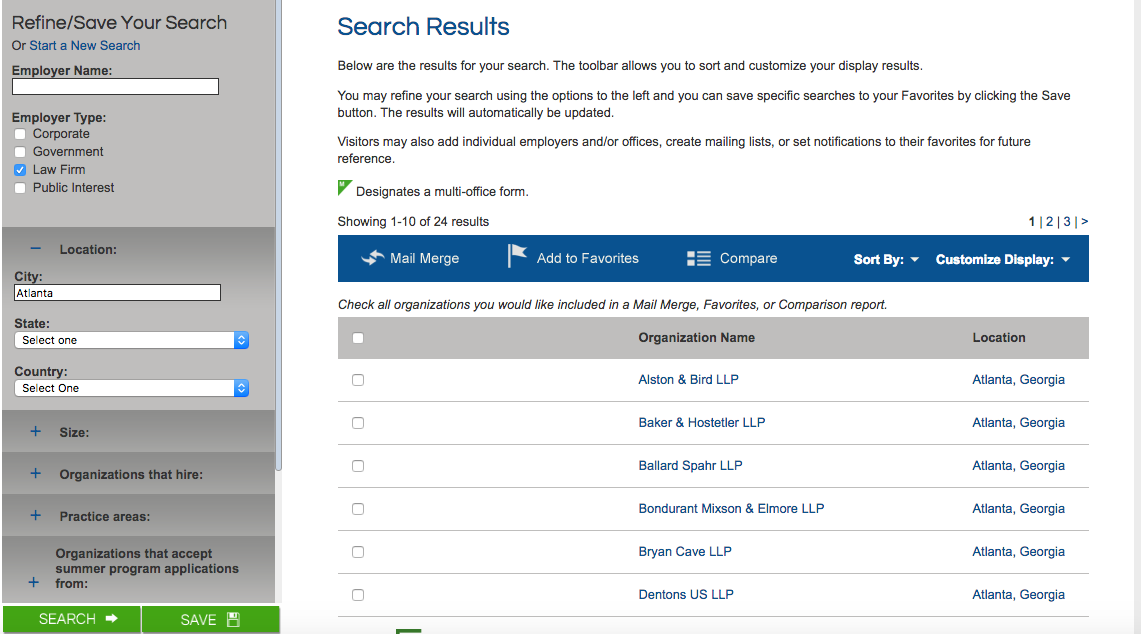
Task: Open Dentons US LLP
Action: (x=686, y=594)
